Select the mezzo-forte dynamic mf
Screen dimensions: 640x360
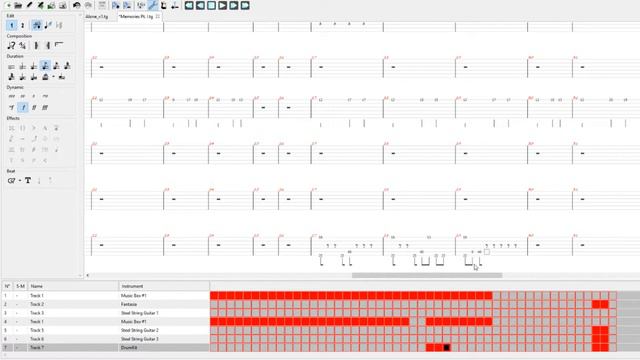tap(11, 108)
